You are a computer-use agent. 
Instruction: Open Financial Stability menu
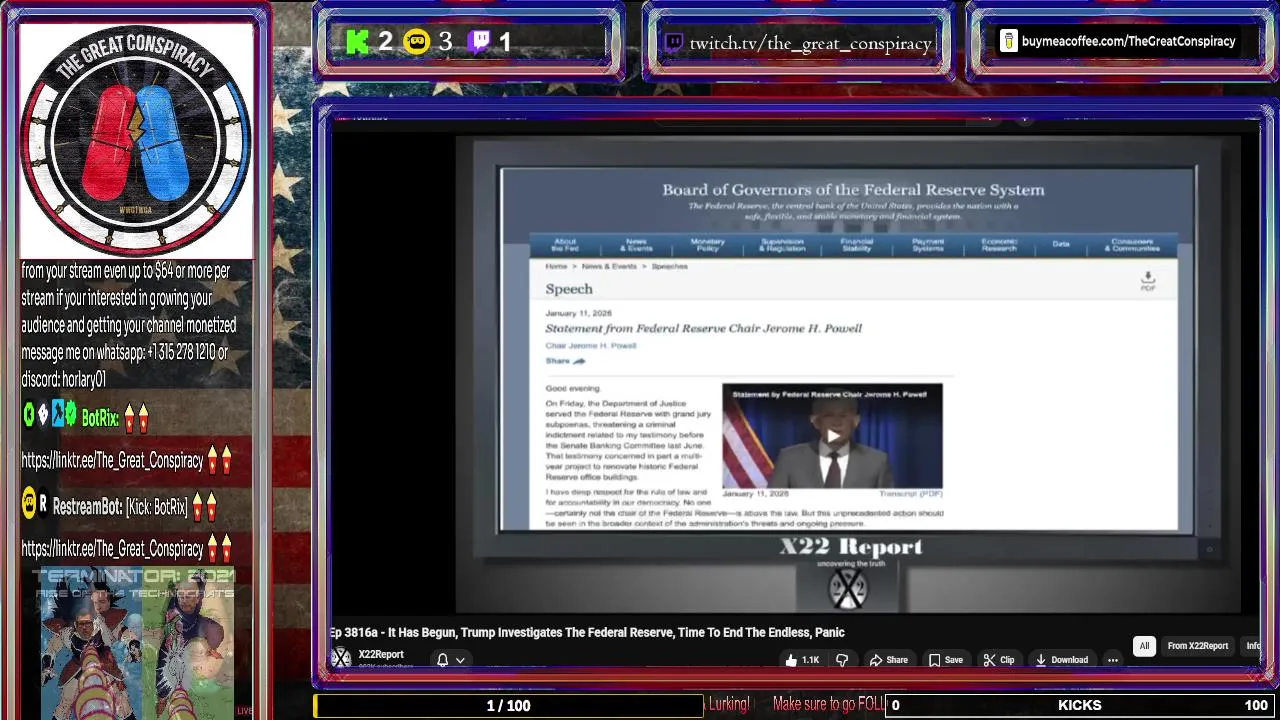pyautogui.click(x=856, y=245)
